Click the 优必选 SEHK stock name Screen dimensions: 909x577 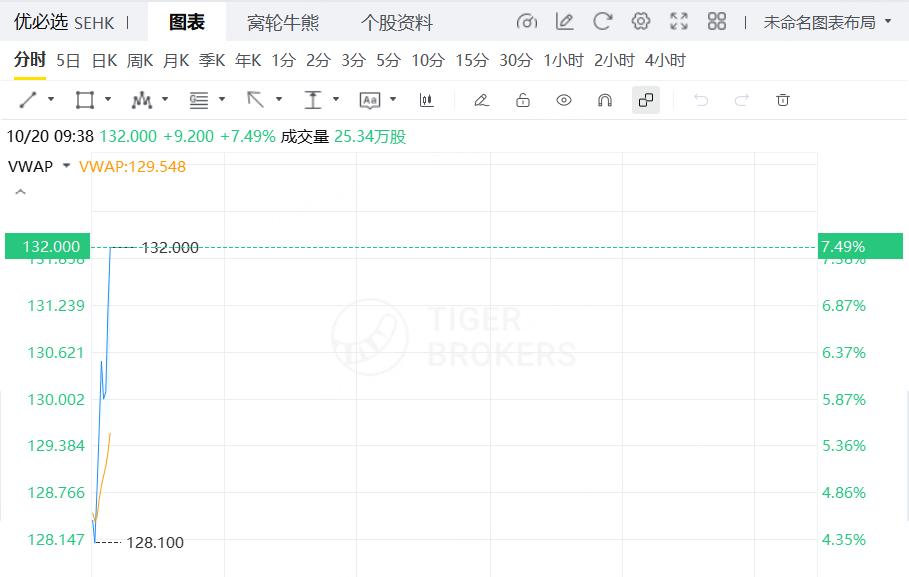pos(64,22)
